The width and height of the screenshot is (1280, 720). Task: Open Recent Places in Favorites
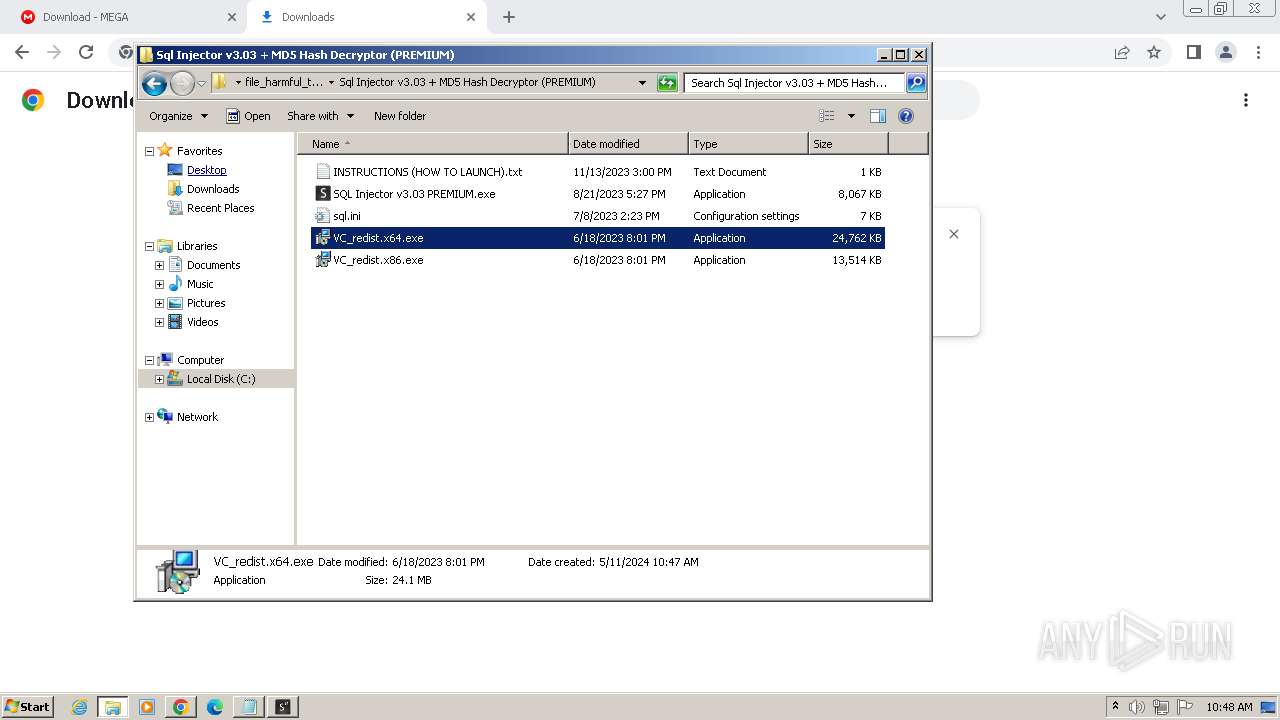point(220,208)
